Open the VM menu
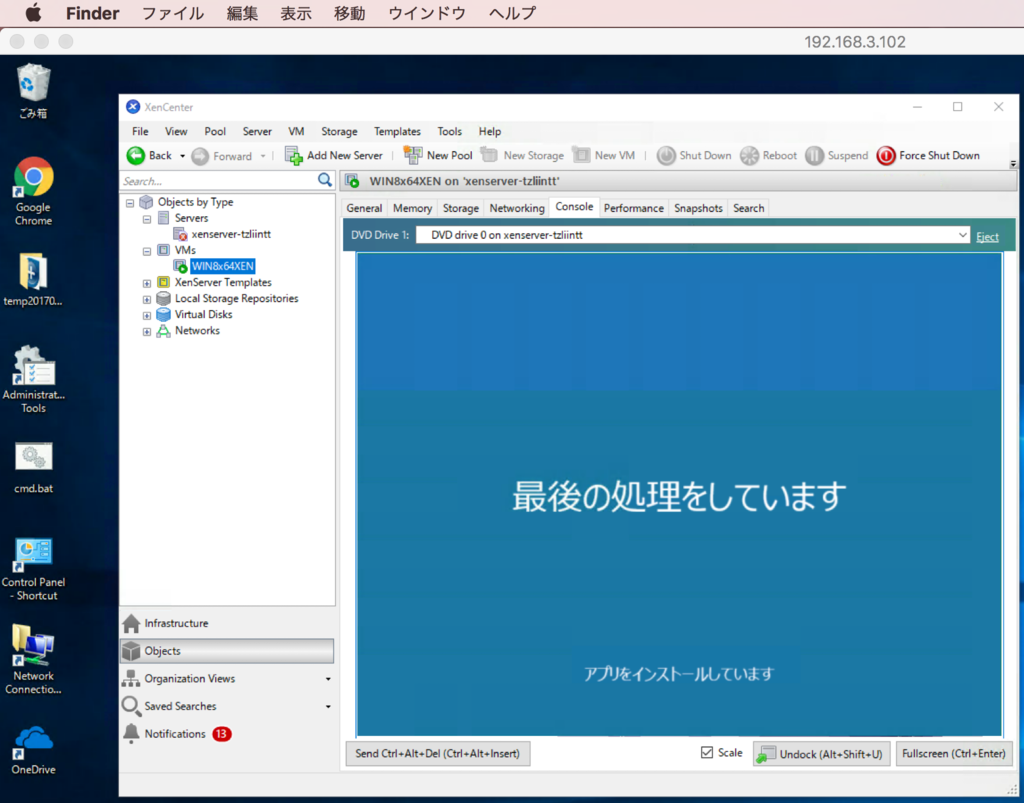 point(296,131)
